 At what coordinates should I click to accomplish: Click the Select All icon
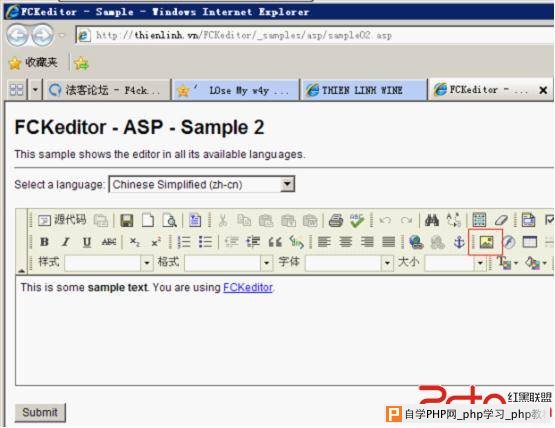(x=479, y=220)
